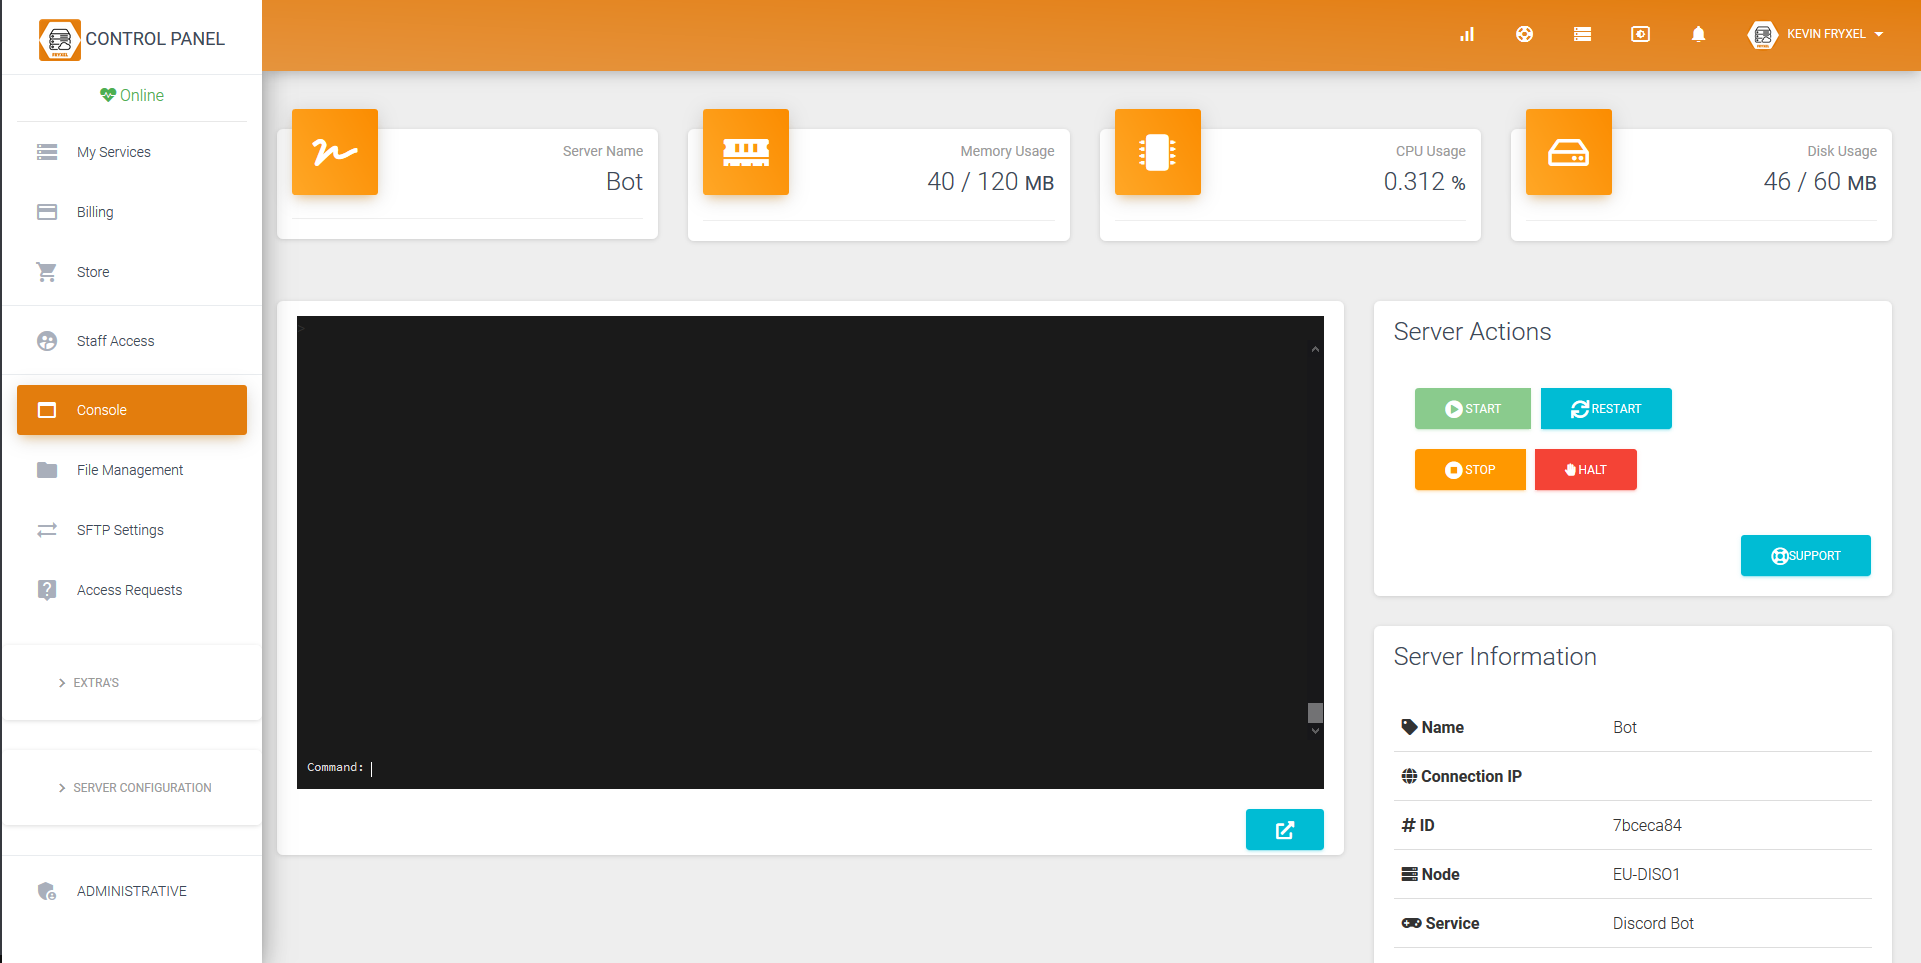
Task: Open notifications bell icon
Action: tap(1698, 34)
